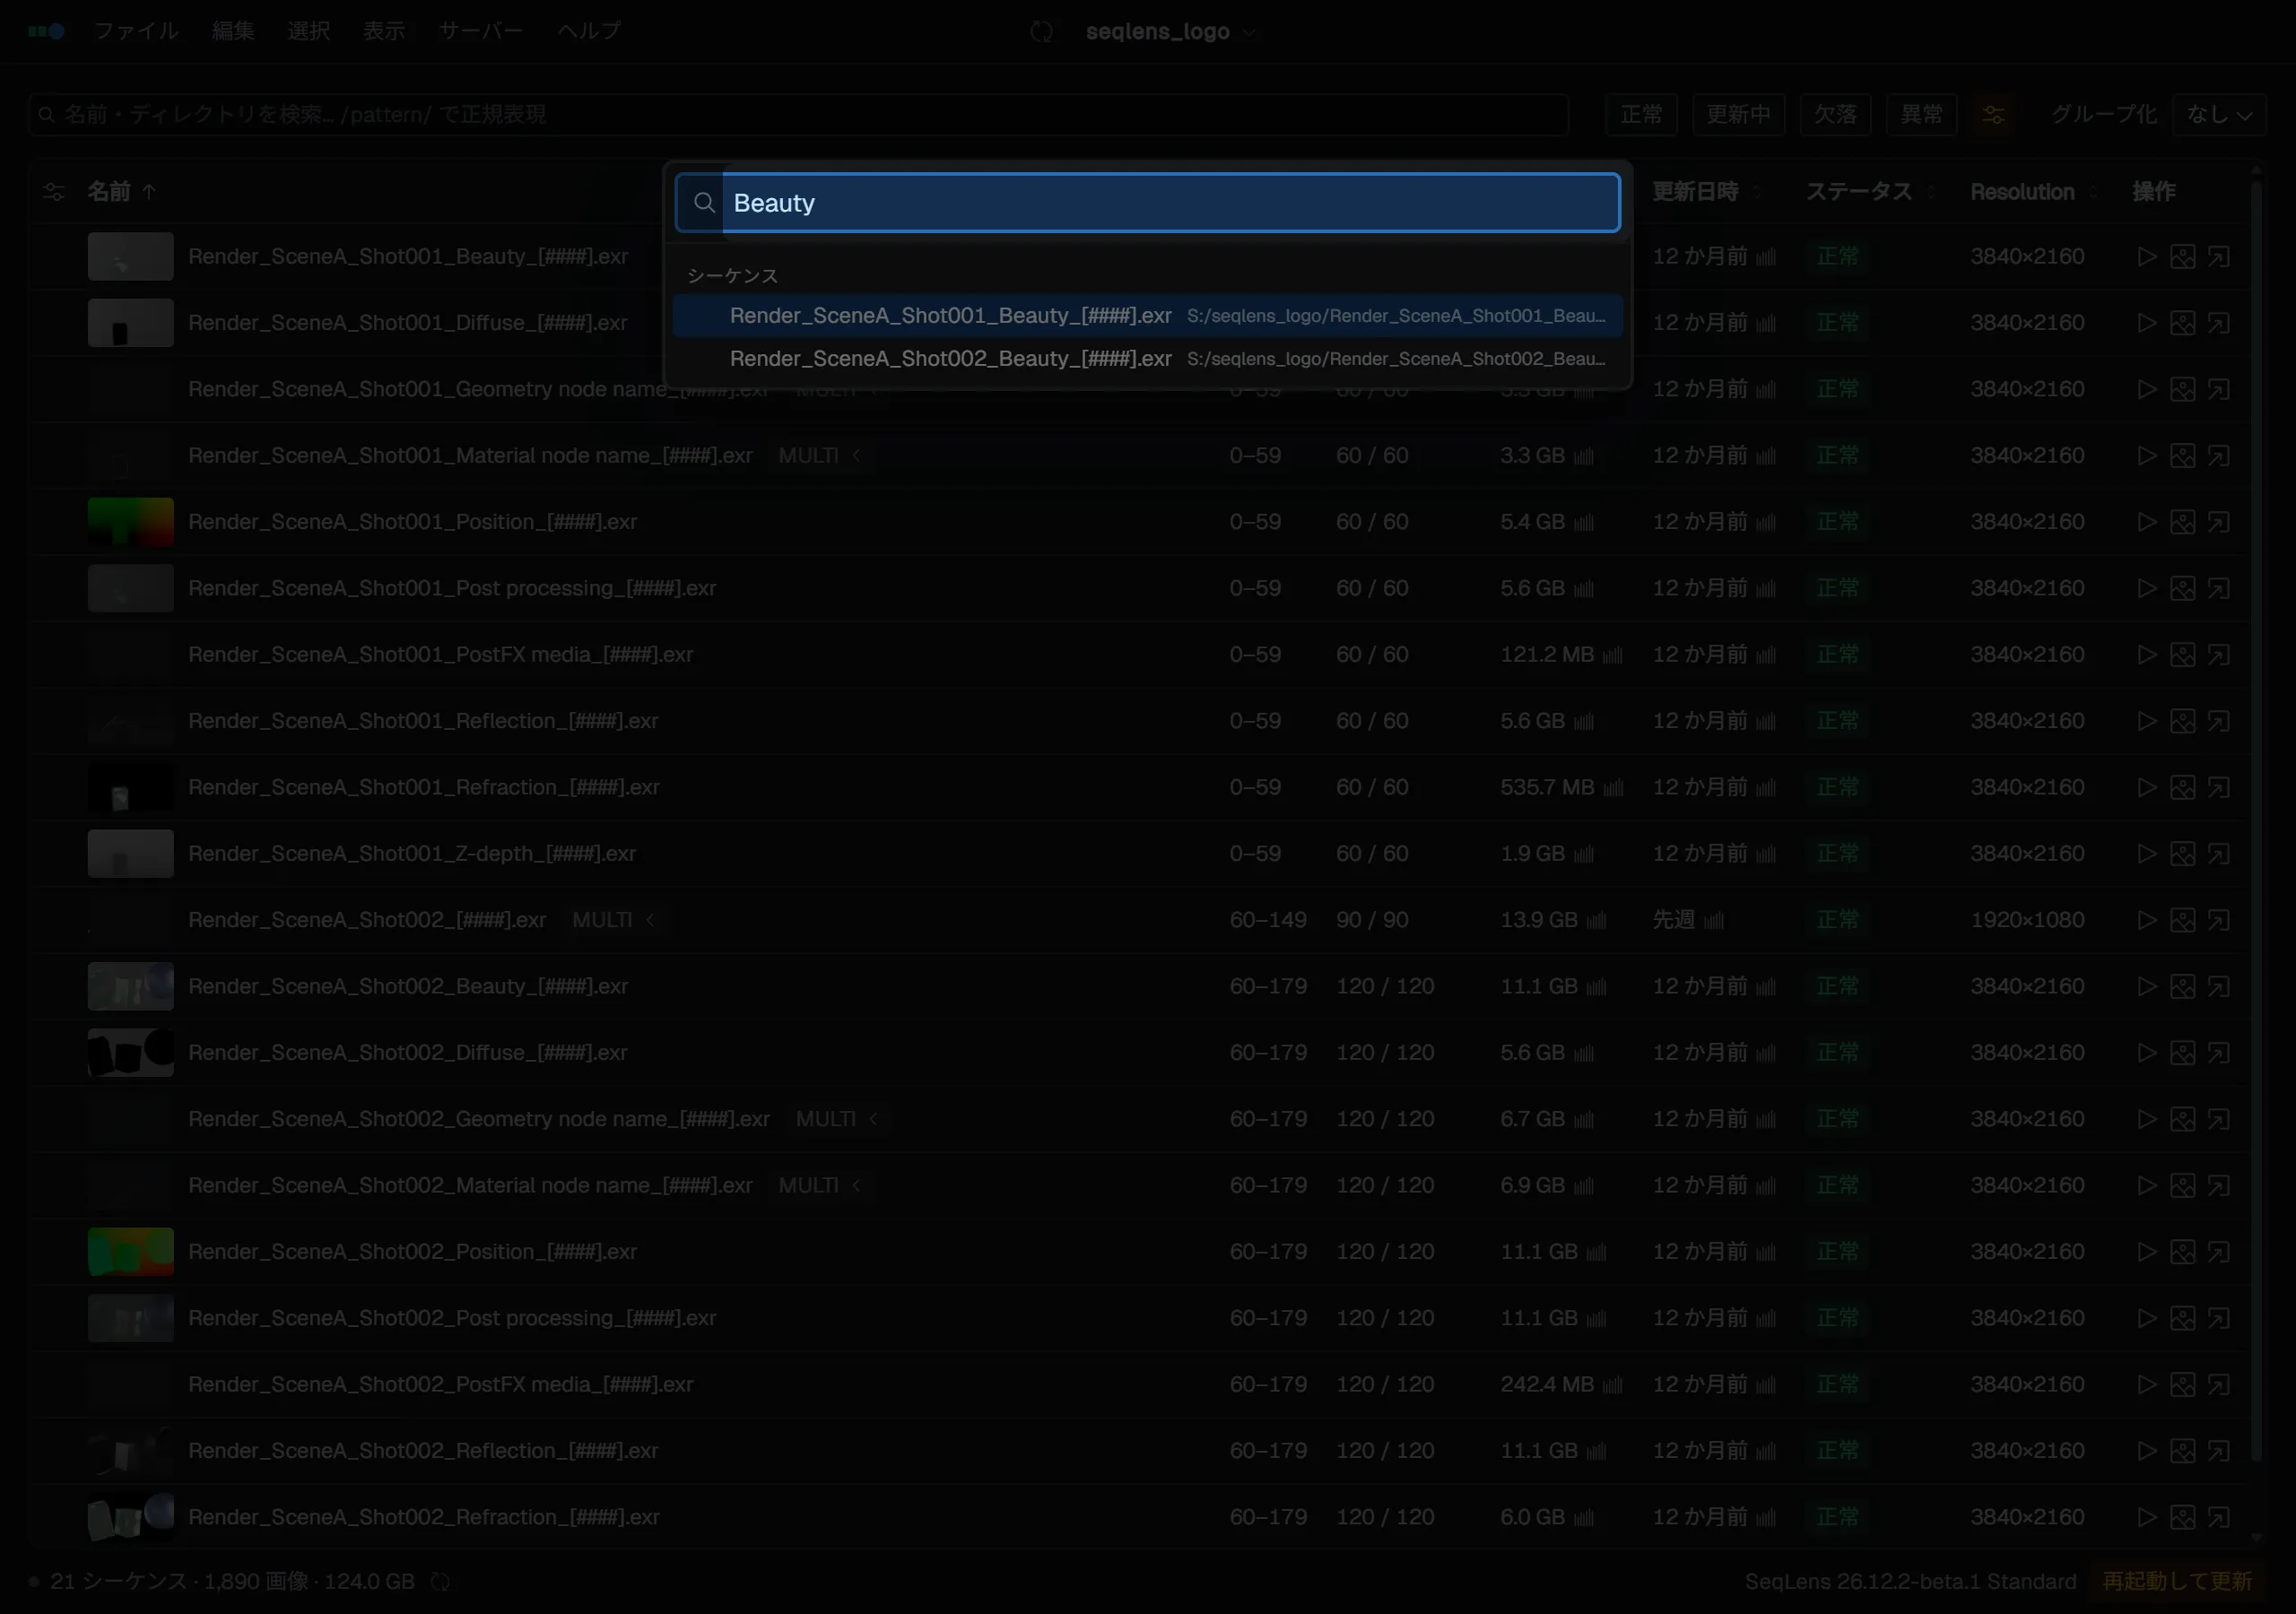Screen dimensions: 2296x1614
Task: Expand MULTI chevron on Render_SceneA_Shot002_[####].exr row
Action: (650, 920)
